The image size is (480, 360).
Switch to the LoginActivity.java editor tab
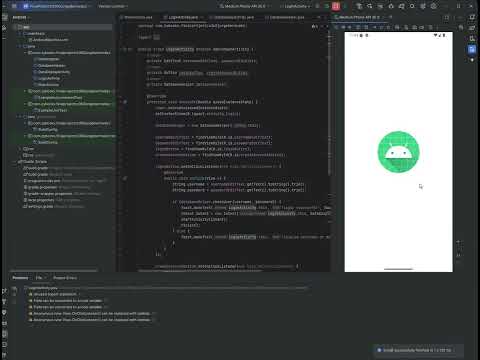pyautogui.click(x=183, y=17)
